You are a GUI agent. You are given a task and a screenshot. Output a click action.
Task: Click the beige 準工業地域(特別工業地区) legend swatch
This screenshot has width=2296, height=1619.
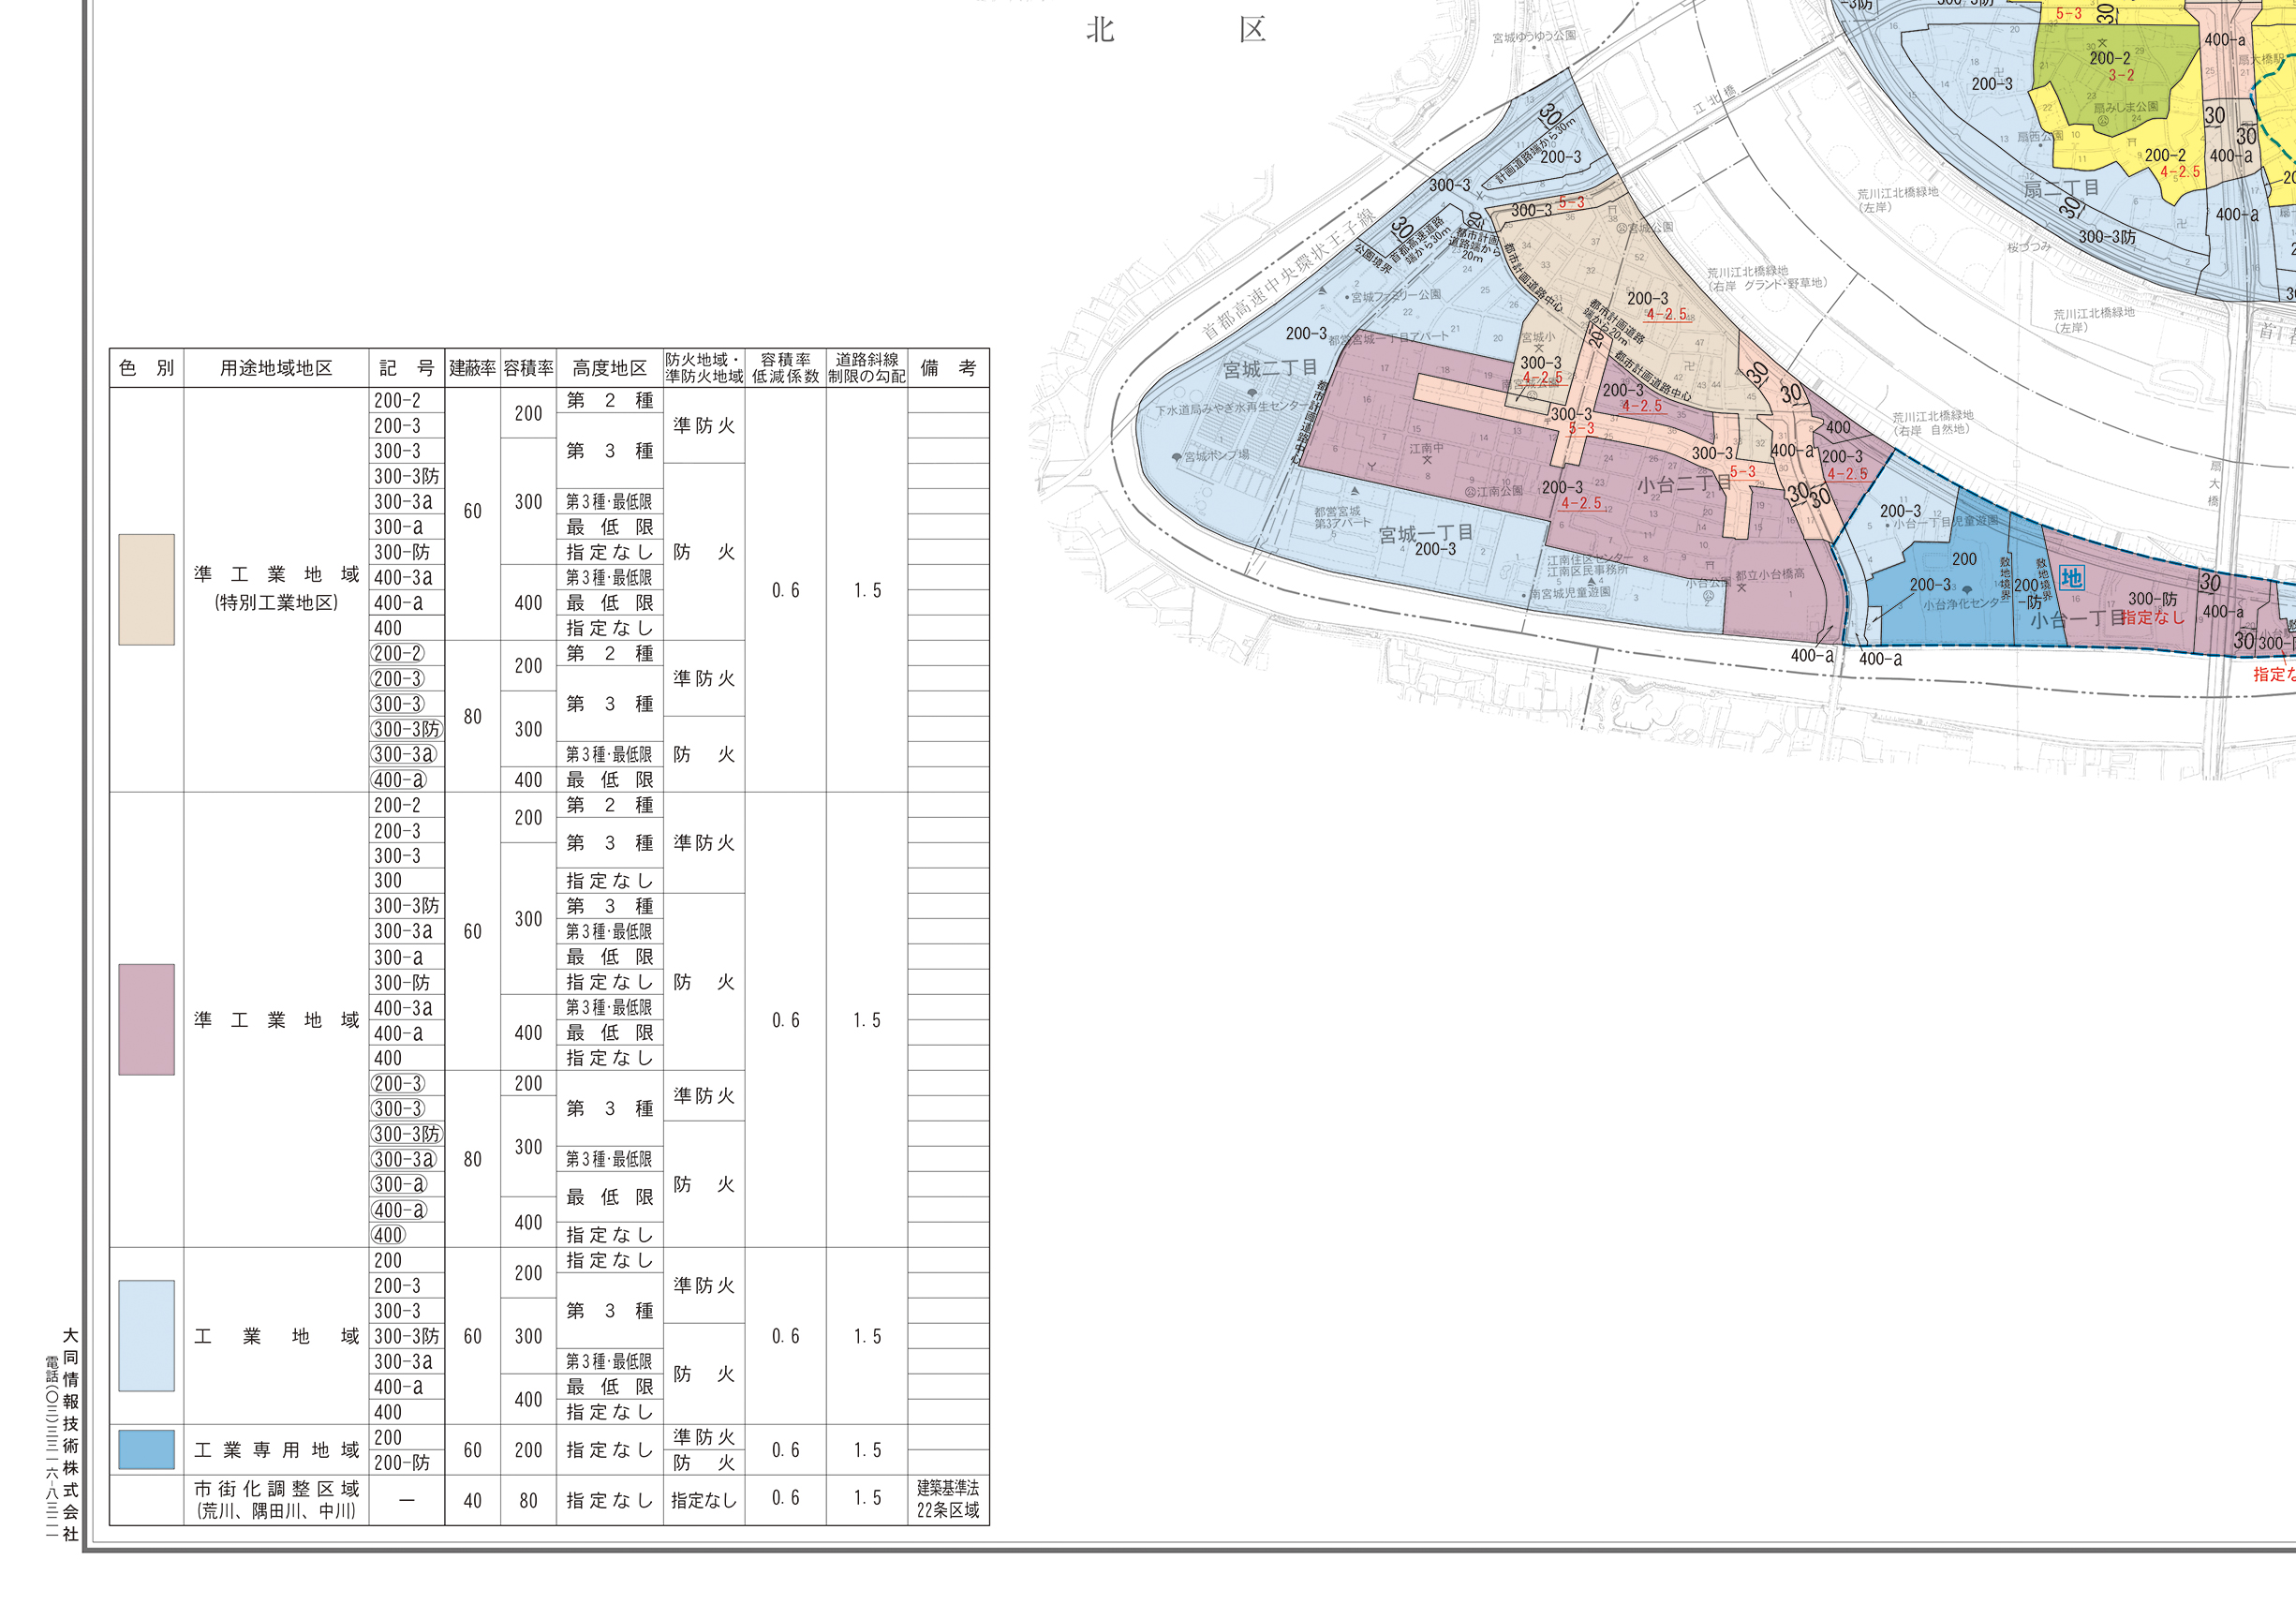(x=146, y=589)
